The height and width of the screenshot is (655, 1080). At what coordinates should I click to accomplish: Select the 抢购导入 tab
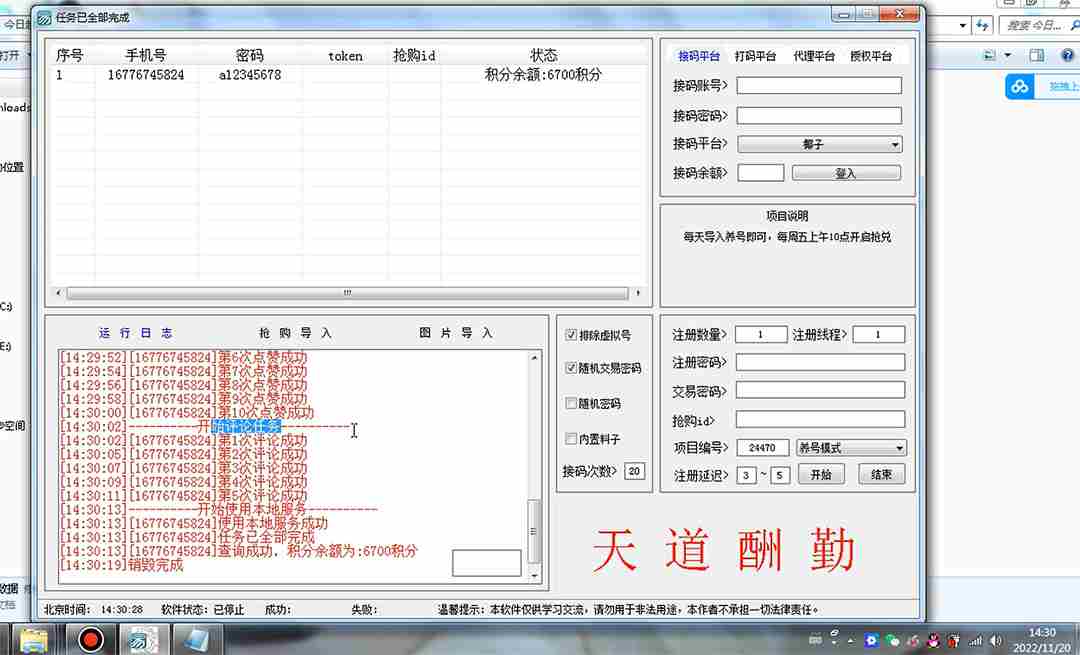(295, 333)
